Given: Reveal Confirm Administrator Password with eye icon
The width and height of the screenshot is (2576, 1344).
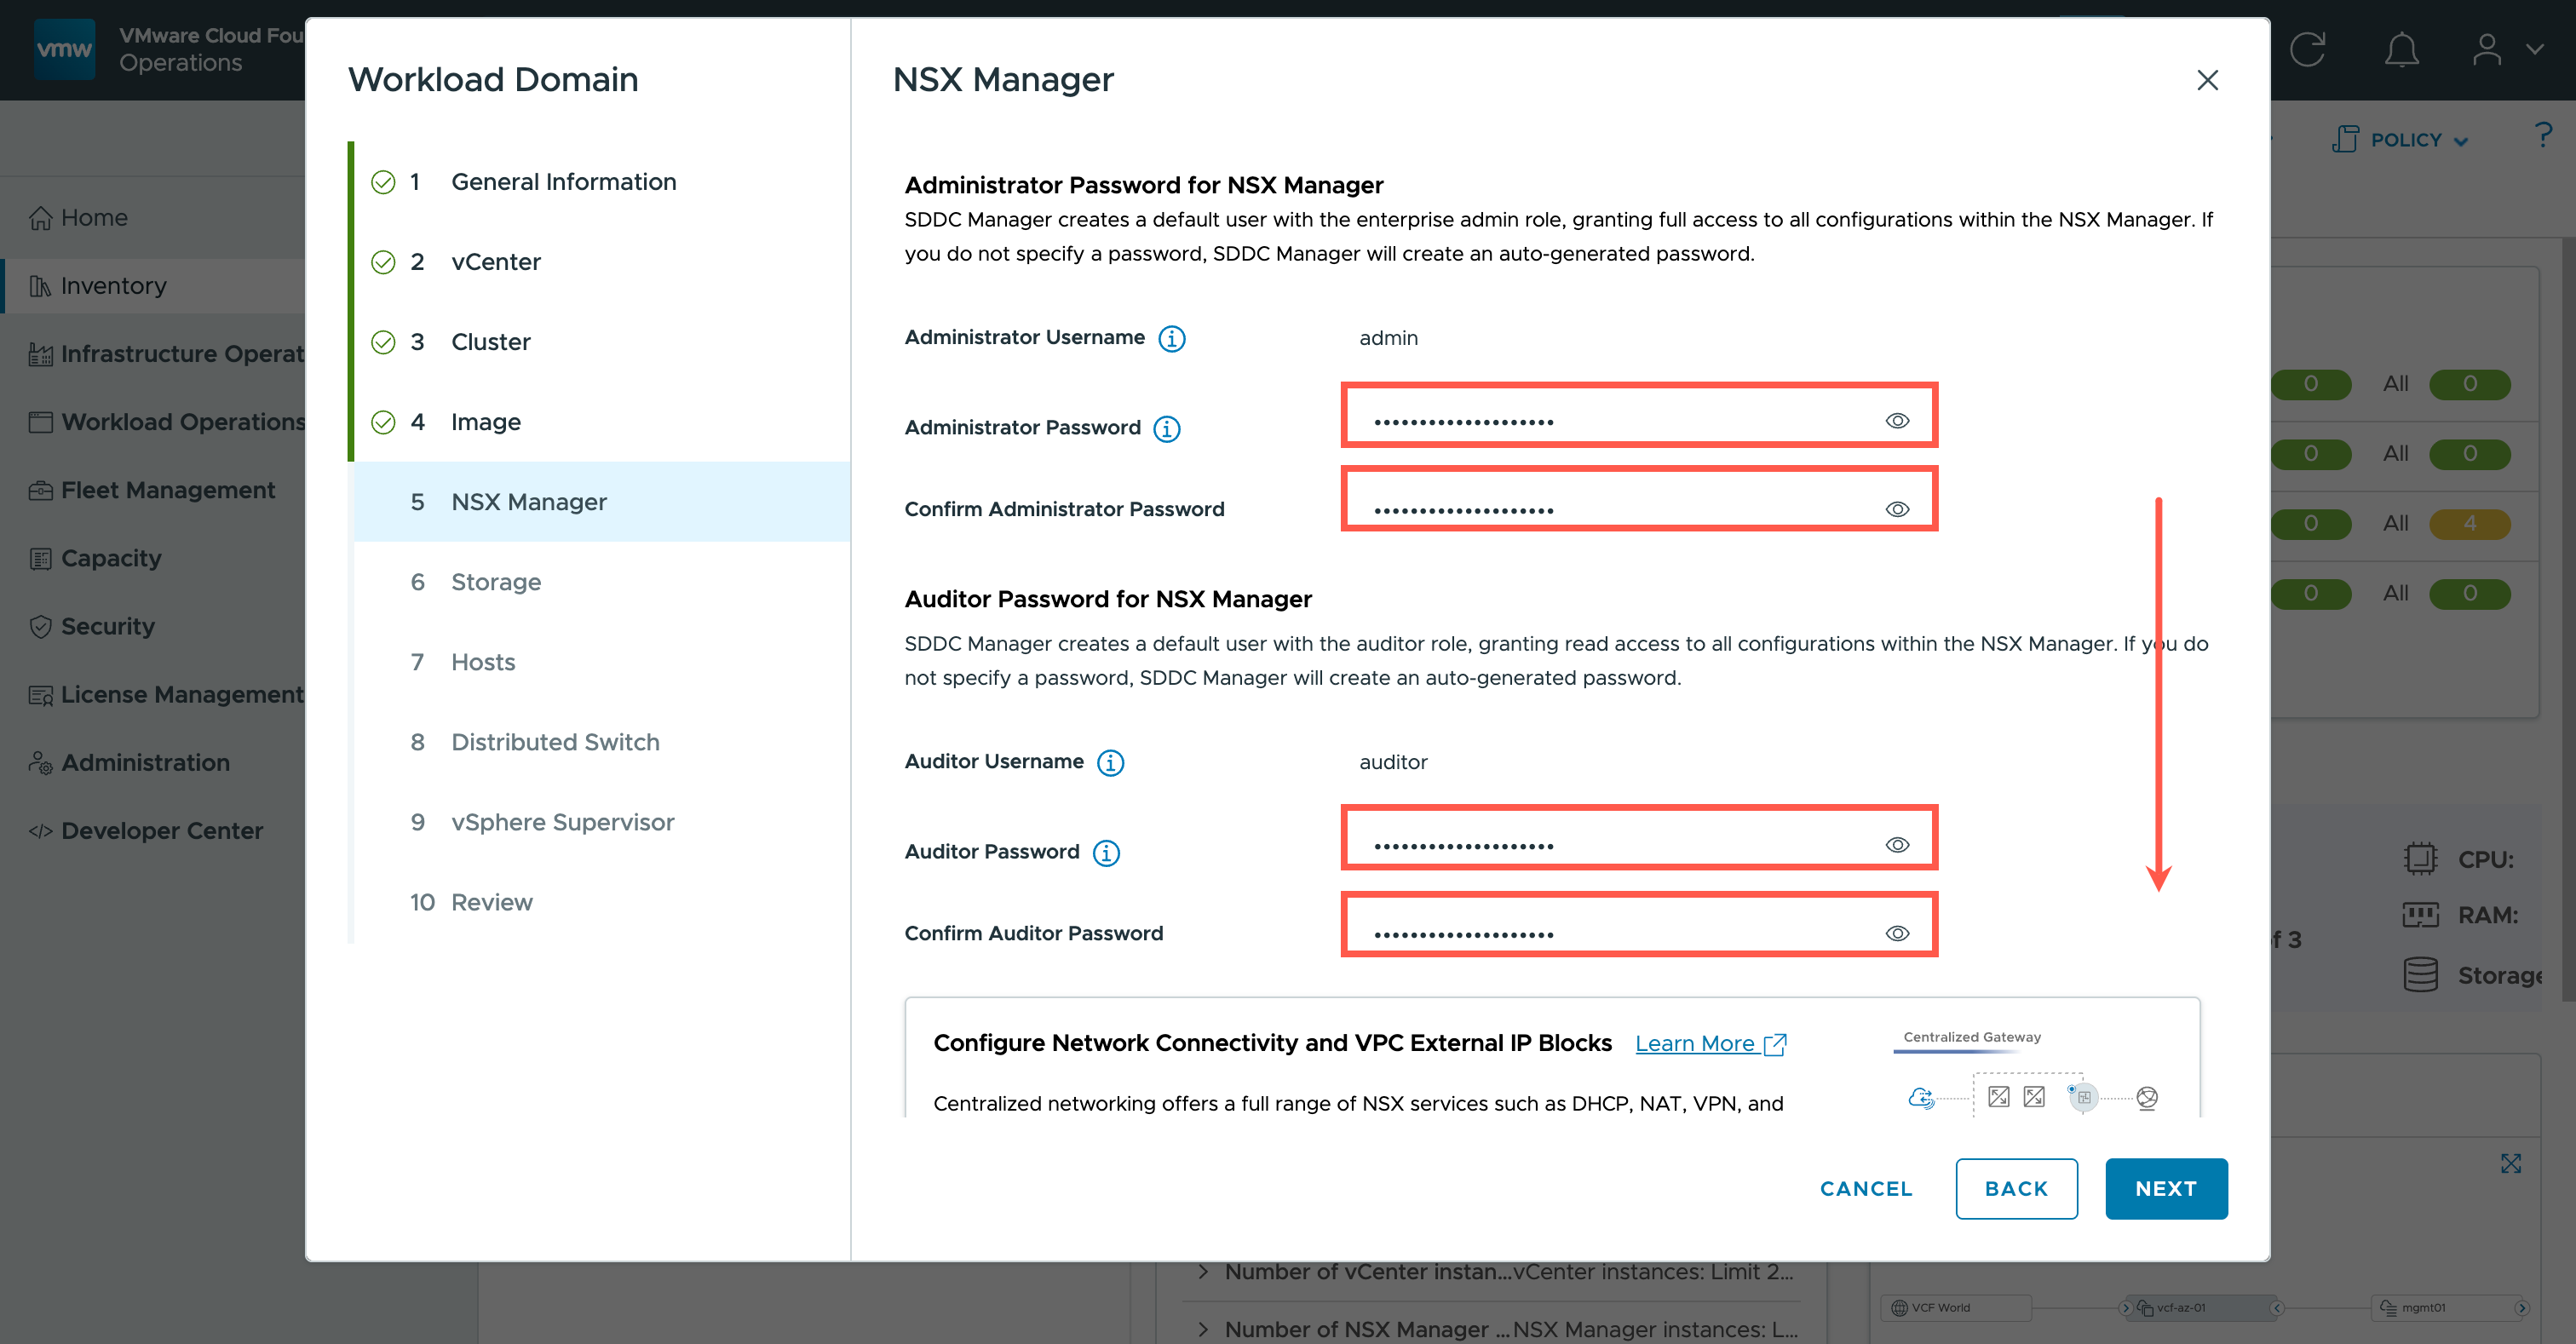Looking at the screenshot, I should pos(1897,509).
